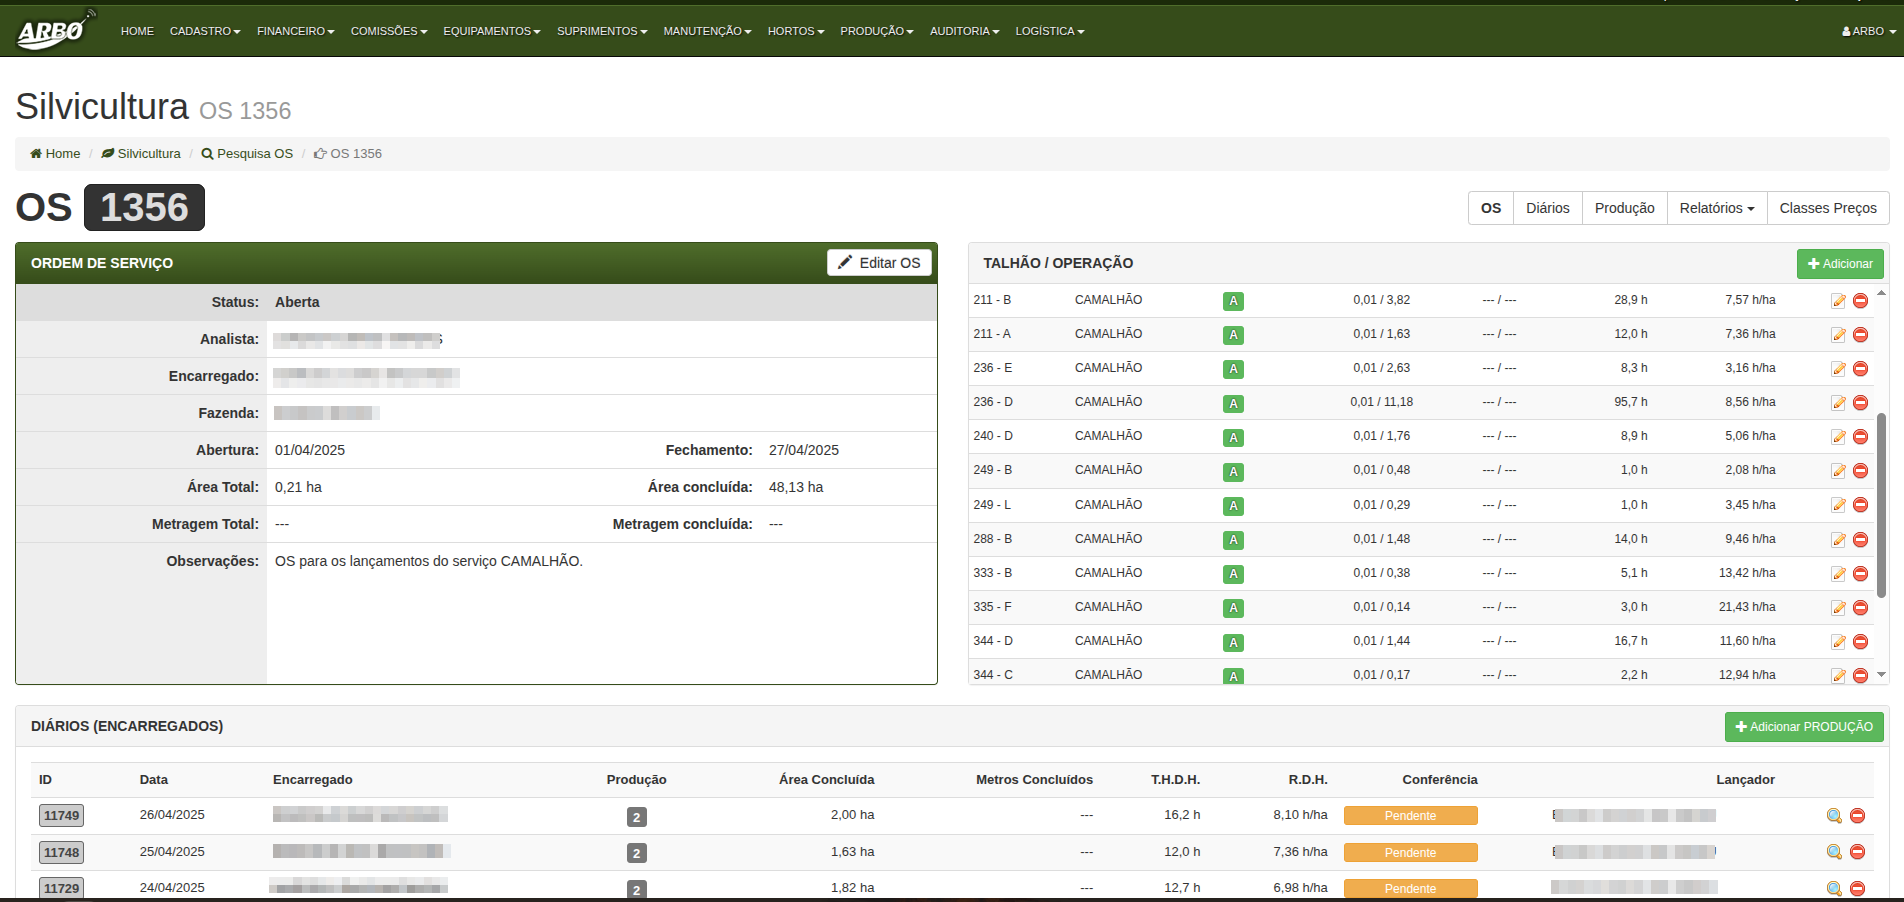Screen dimensions: 1904x902
Task: View details of diário 11749
Action: point(1834,816)
